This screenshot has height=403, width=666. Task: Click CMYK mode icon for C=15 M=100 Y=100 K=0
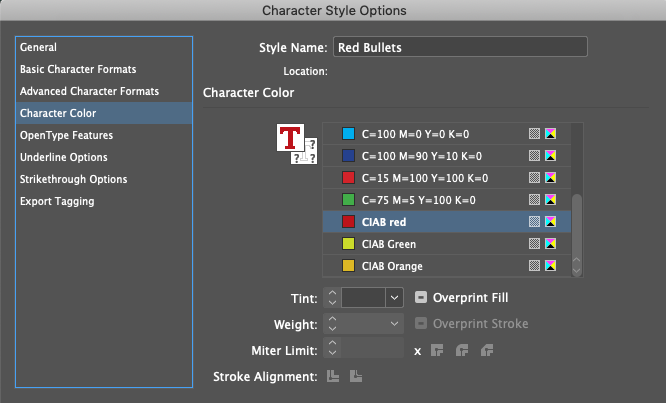point(550,178)
